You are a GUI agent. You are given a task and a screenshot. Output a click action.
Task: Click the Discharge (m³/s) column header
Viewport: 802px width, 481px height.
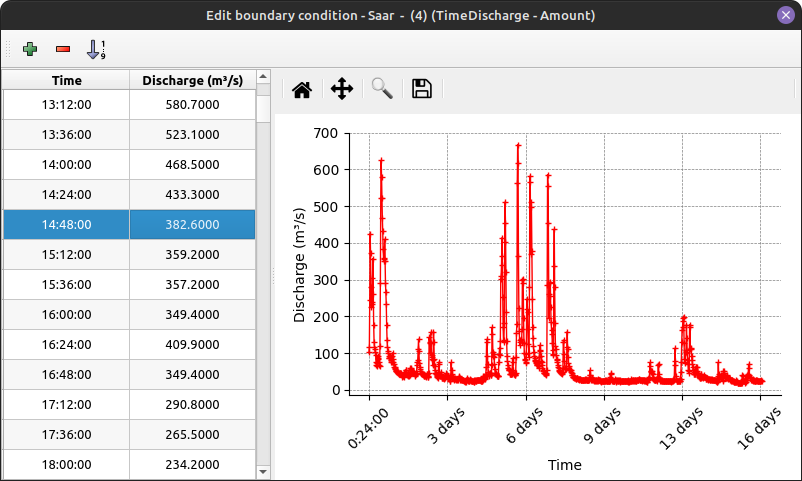click(192, 80)
